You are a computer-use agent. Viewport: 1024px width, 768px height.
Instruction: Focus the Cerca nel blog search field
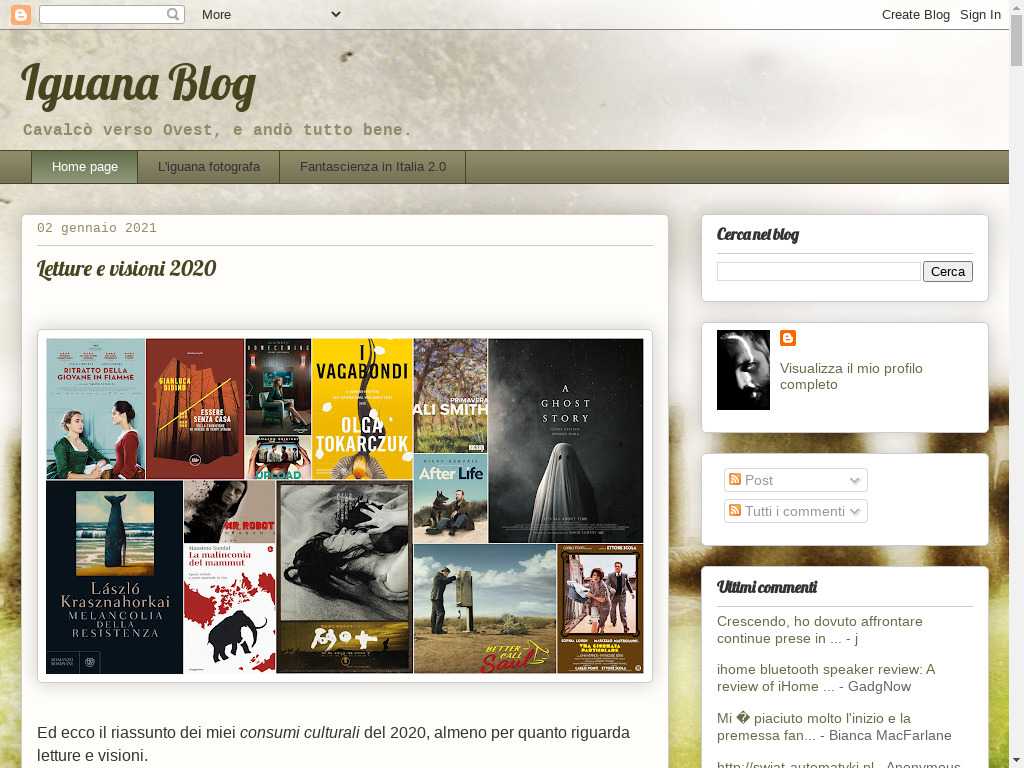(818, 271)
